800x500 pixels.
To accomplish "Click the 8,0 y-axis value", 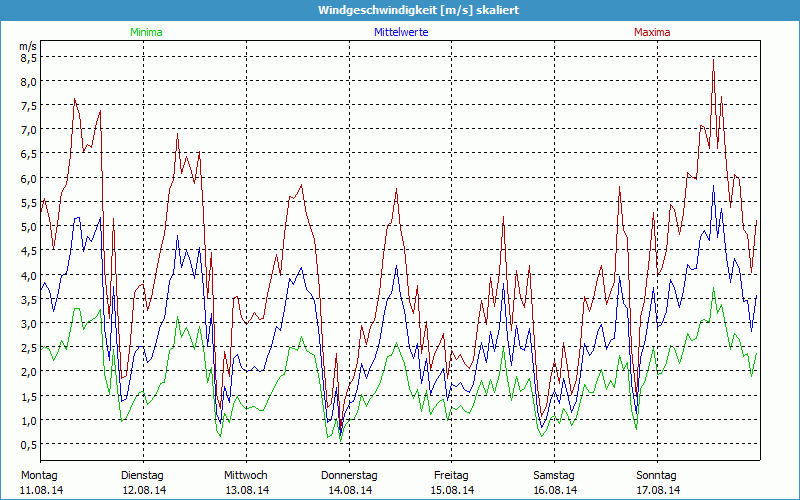I will pos(29,82).
